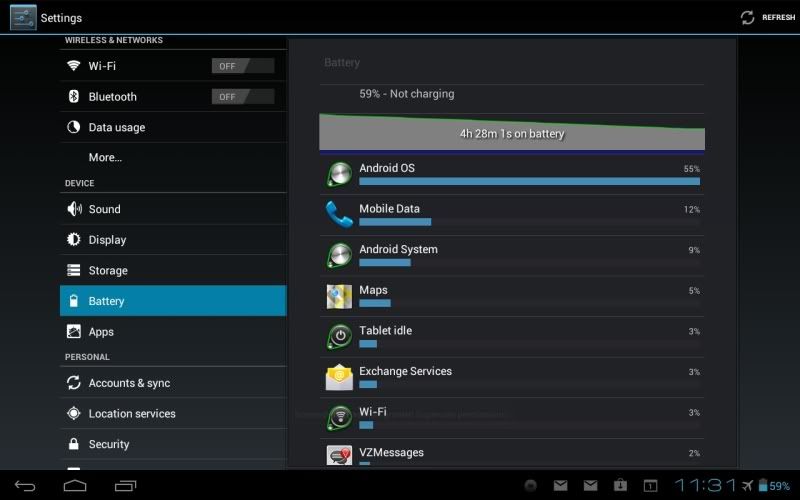Screen dimensions: 800x500
Task: Tap the Settings app icon in the header
Action: tap(23, 17)
